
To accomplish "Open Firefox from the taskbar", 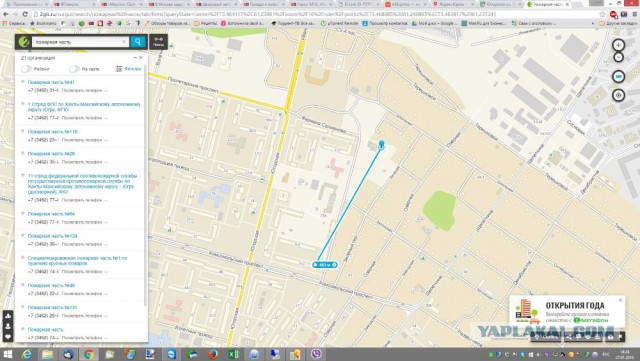I will [x=213, y=354].
